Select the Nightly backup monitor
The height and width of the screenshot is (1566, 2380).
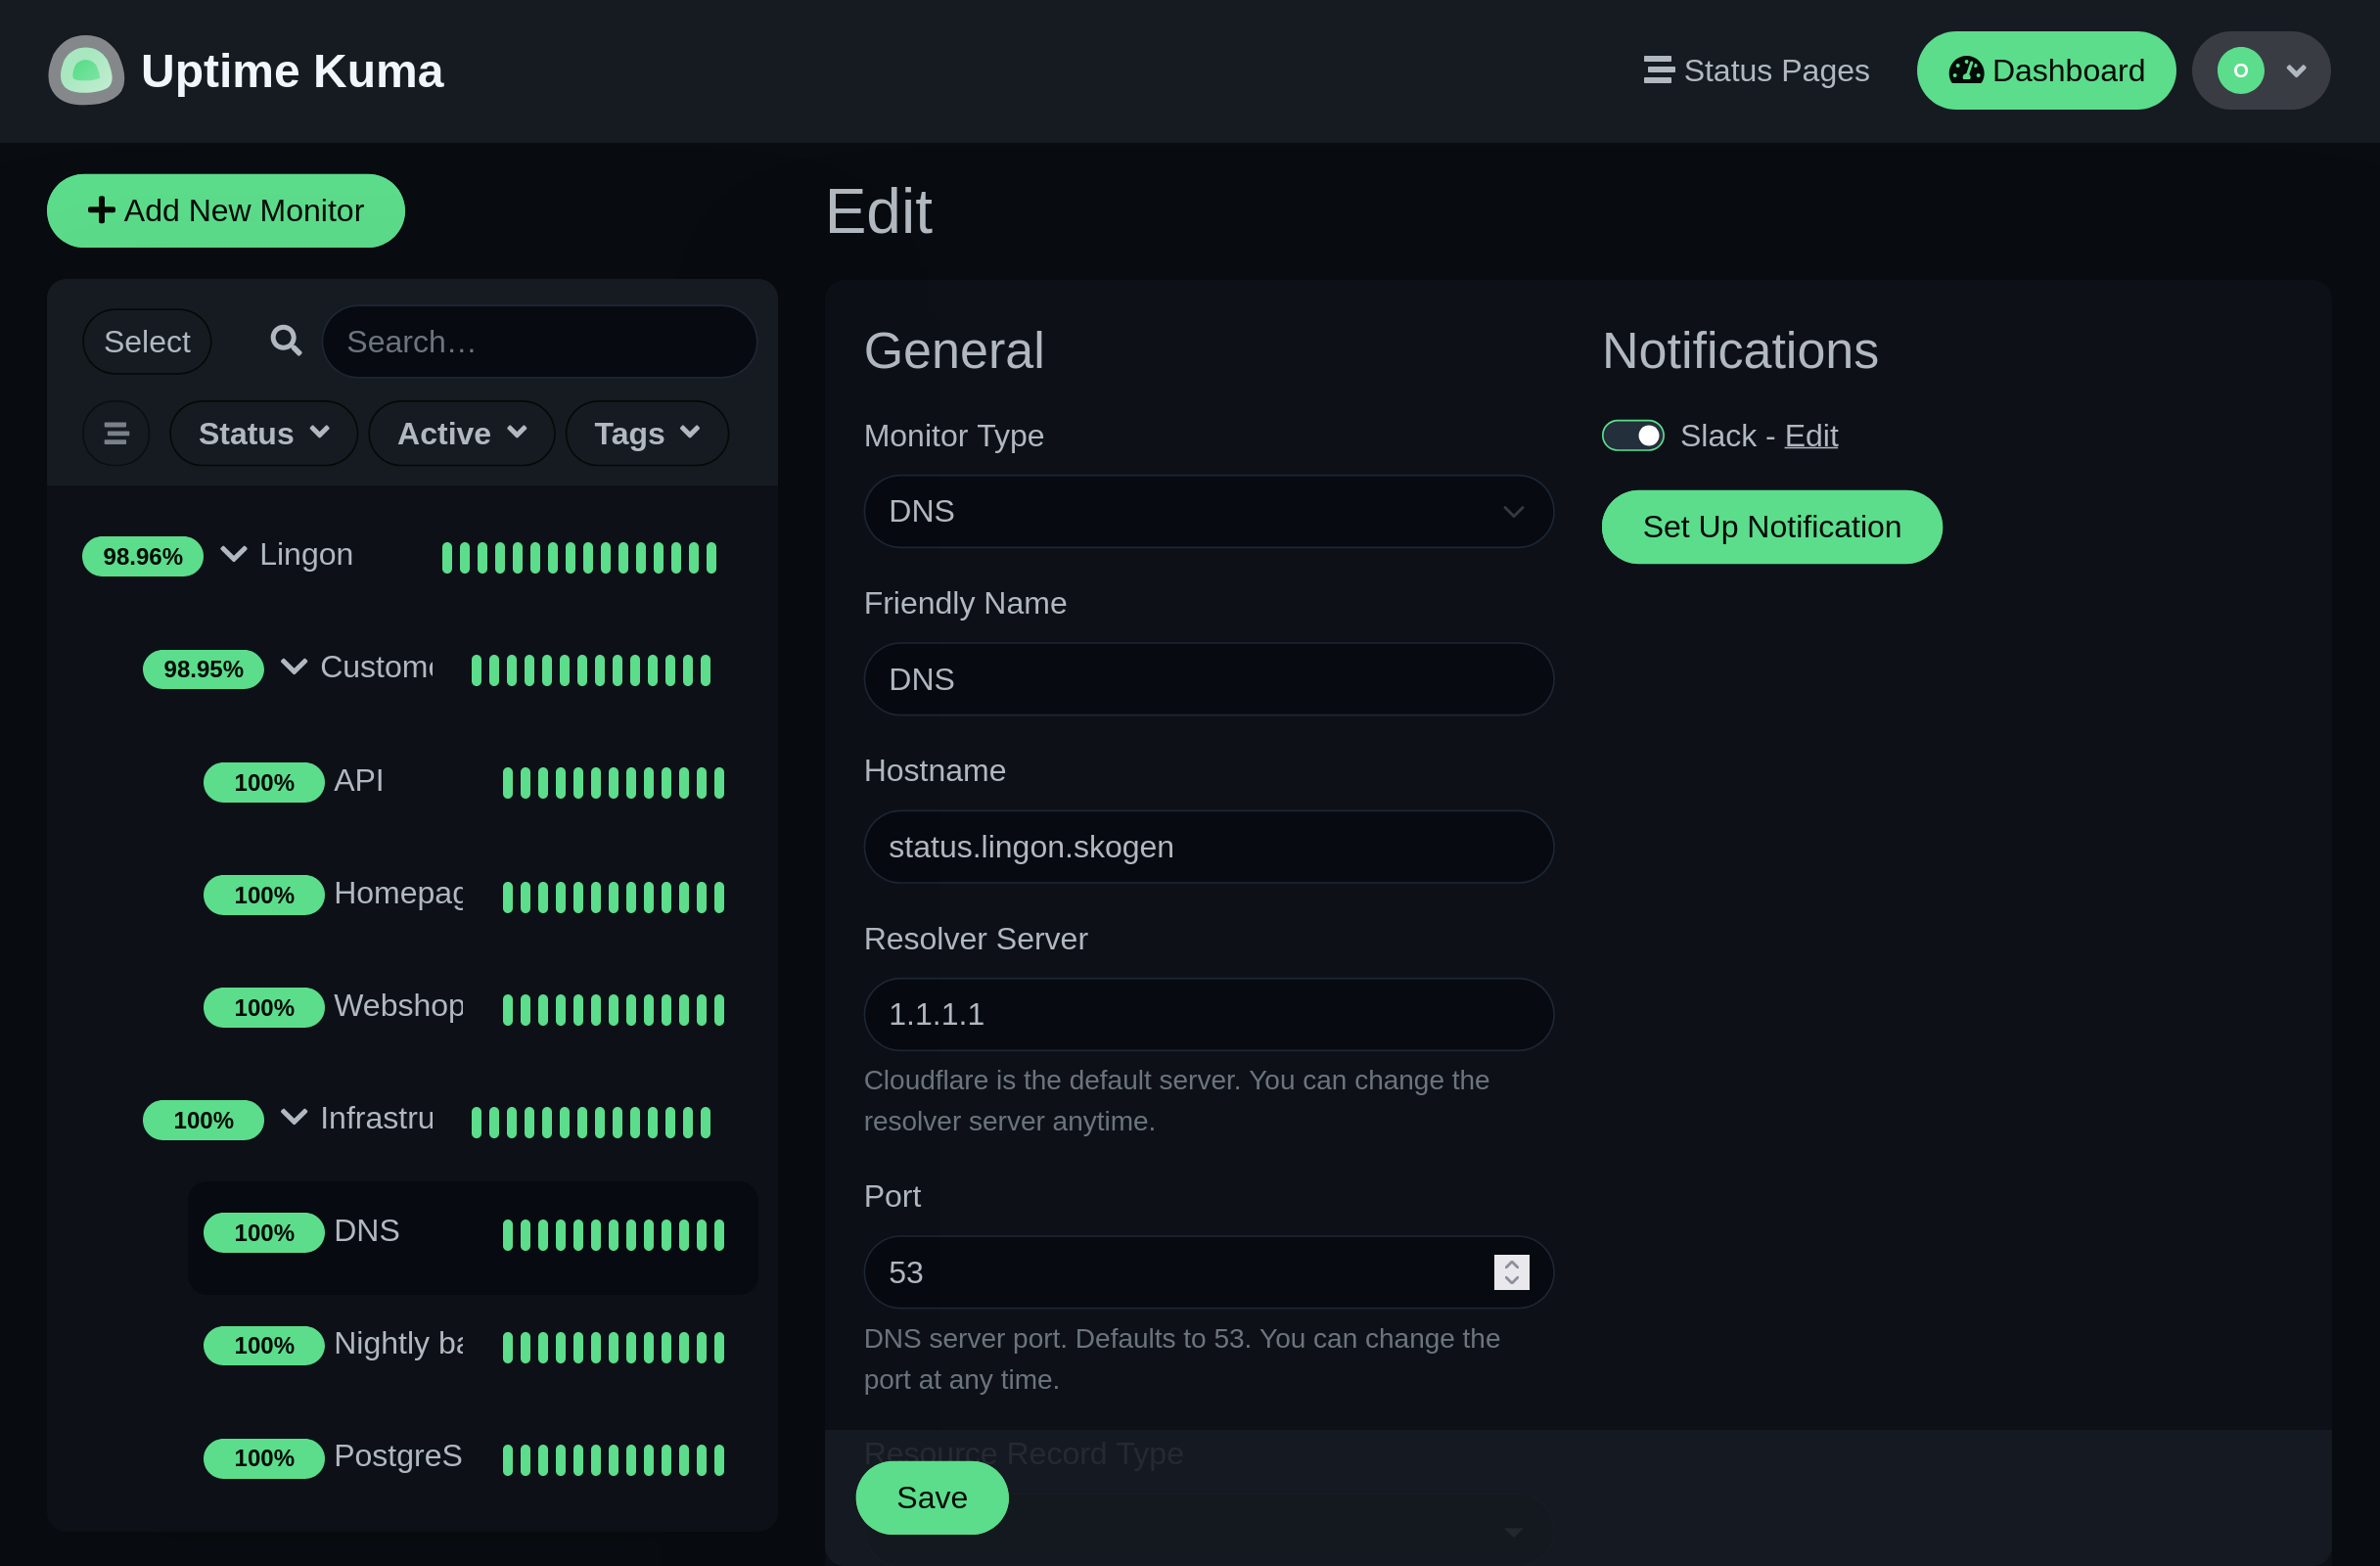[x=473, y=1345]
